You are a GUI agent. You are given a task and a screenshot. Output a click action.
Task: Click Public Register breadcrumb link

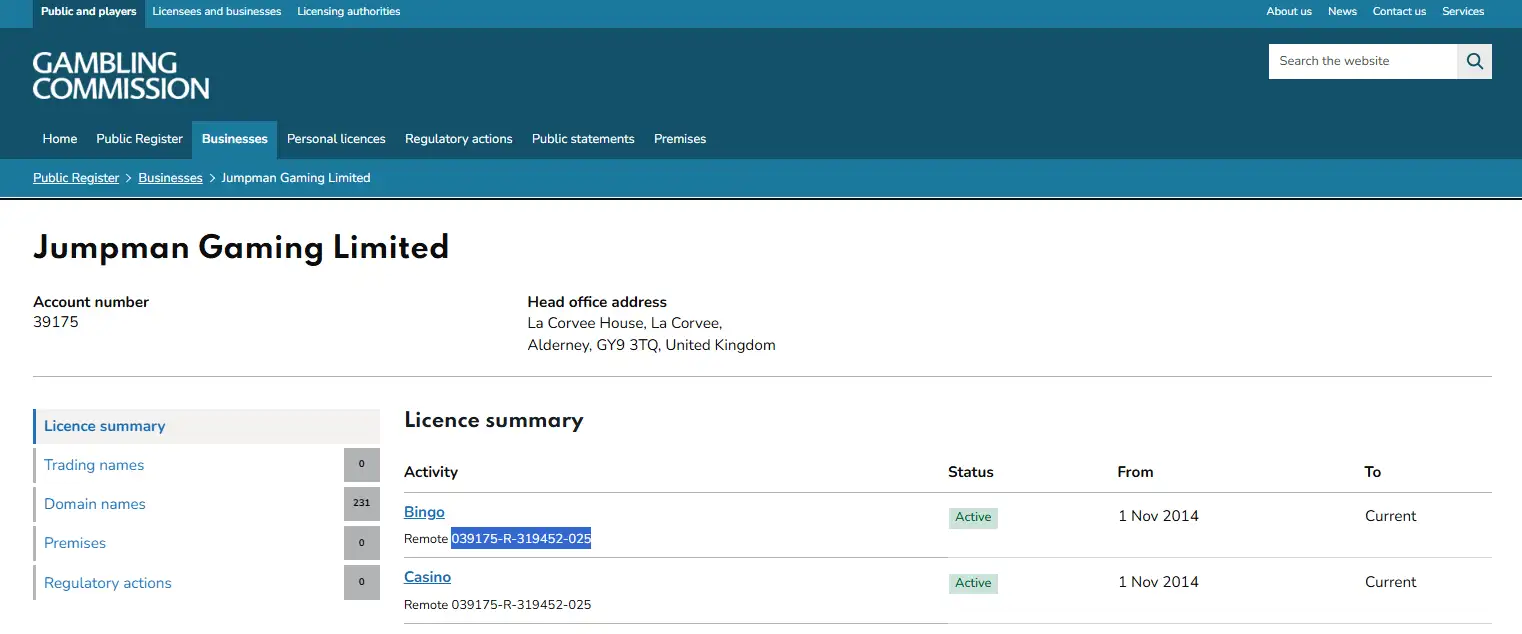click(76, 178)
